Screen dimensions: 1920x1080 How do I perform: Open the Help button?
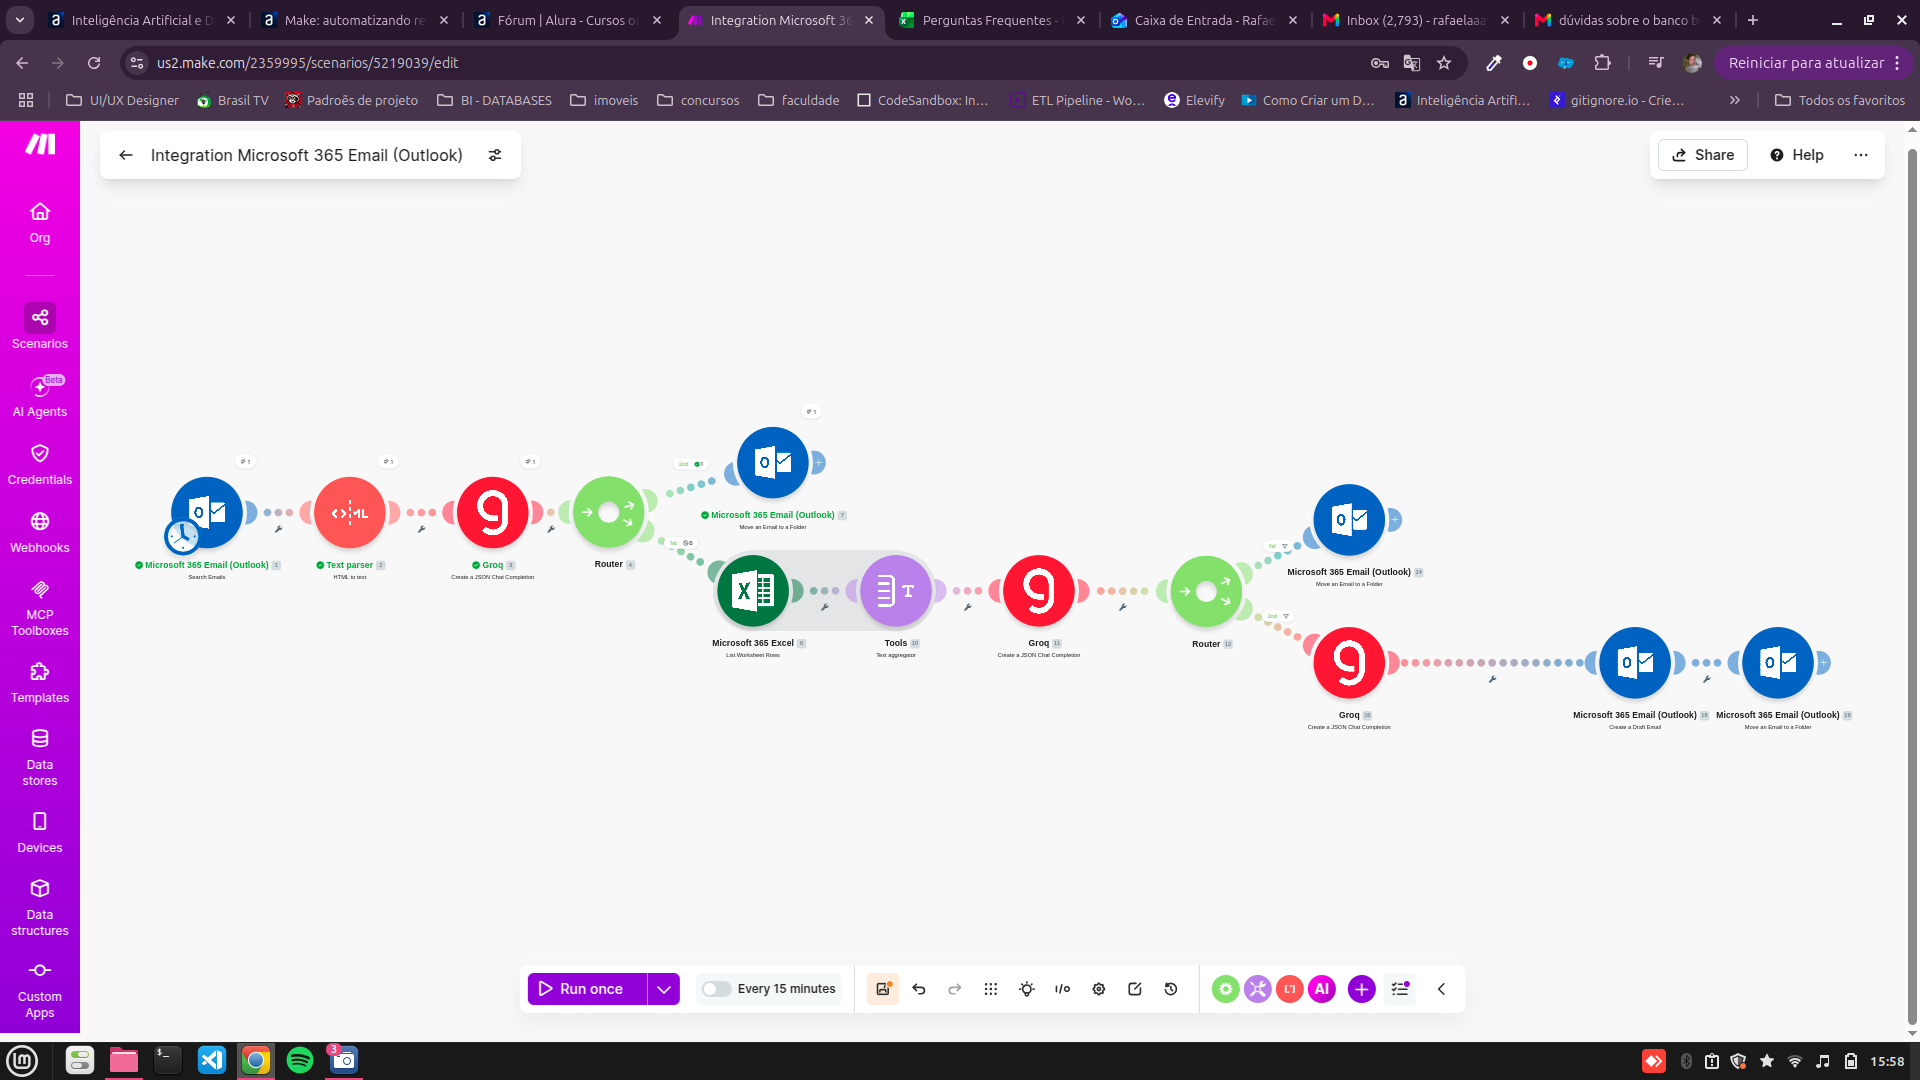(x=1797, y=155)
